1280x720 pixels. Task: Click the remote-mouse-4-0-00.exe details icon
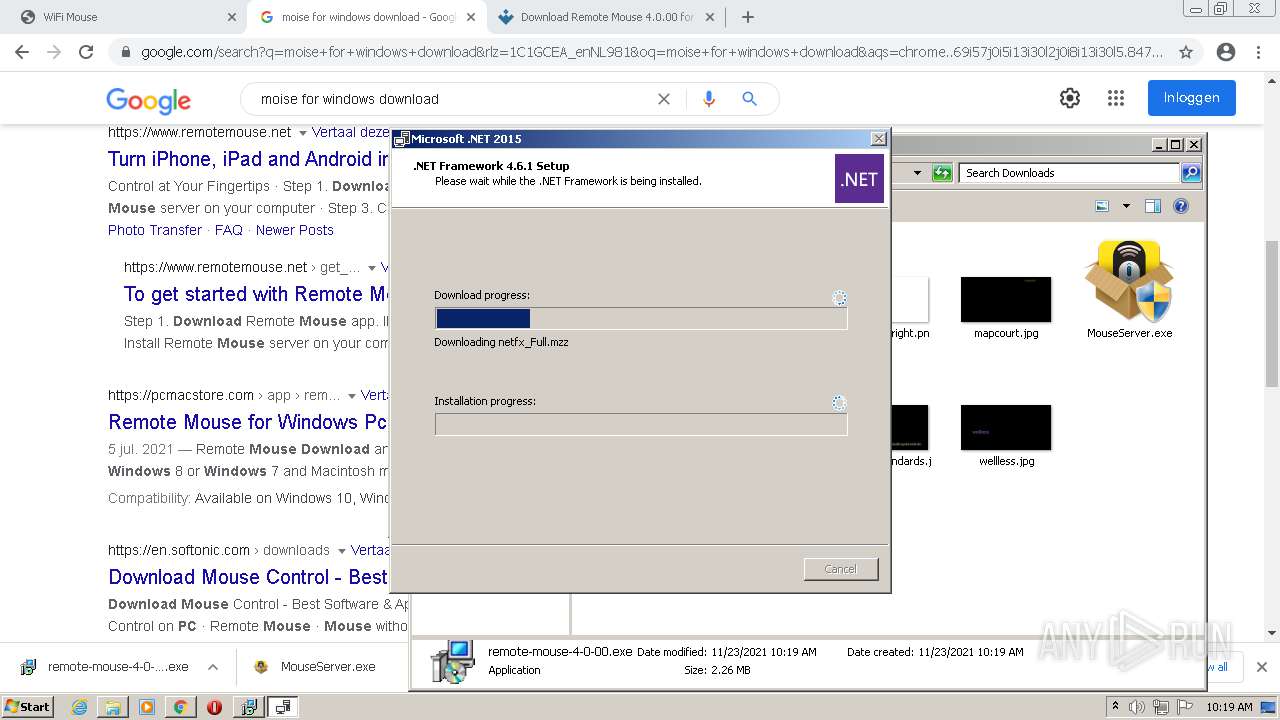click(452, 661)
